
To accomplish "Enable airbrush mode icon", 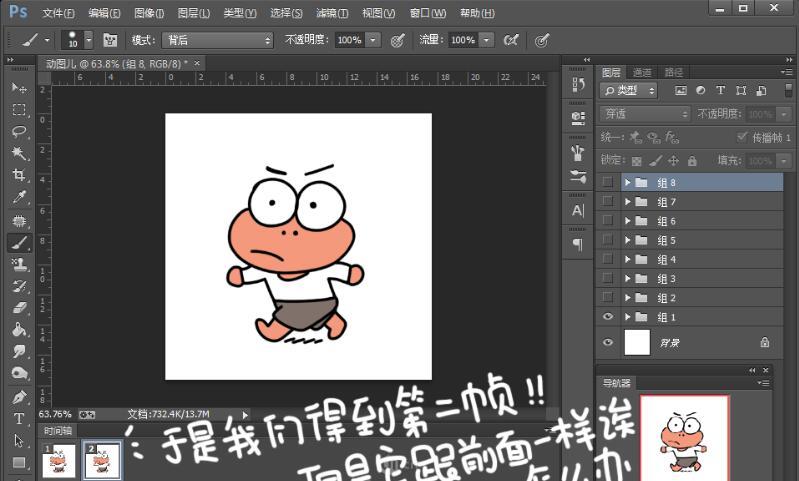I will point(511,40).
